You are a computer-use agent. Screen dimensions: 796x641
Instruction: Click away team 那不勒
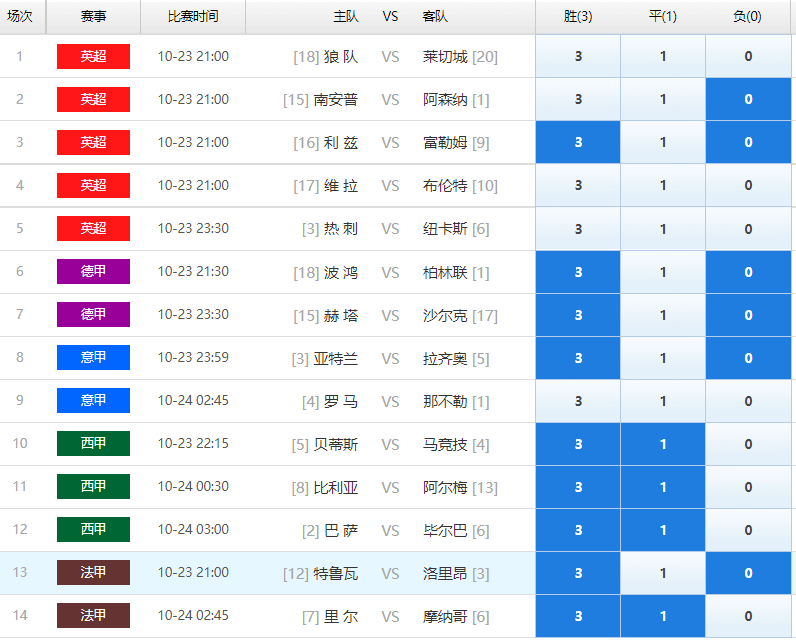click(x=445, y=402)
